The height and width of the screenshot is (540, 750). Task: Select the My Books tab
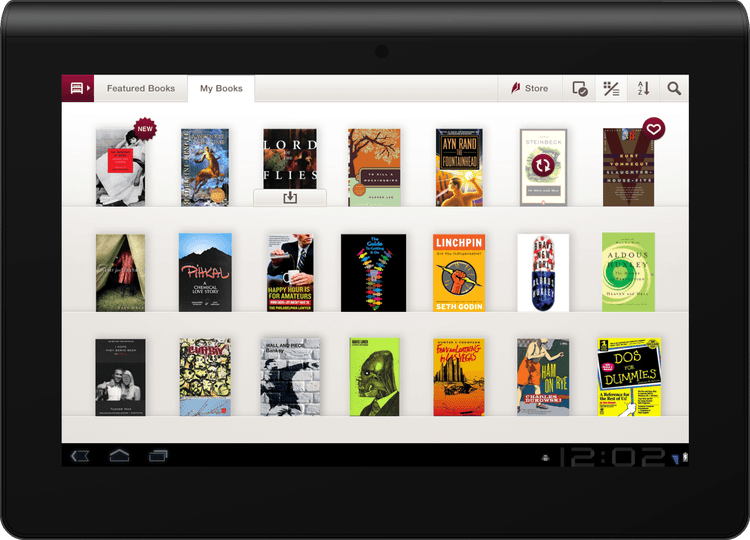pos(221,88)
